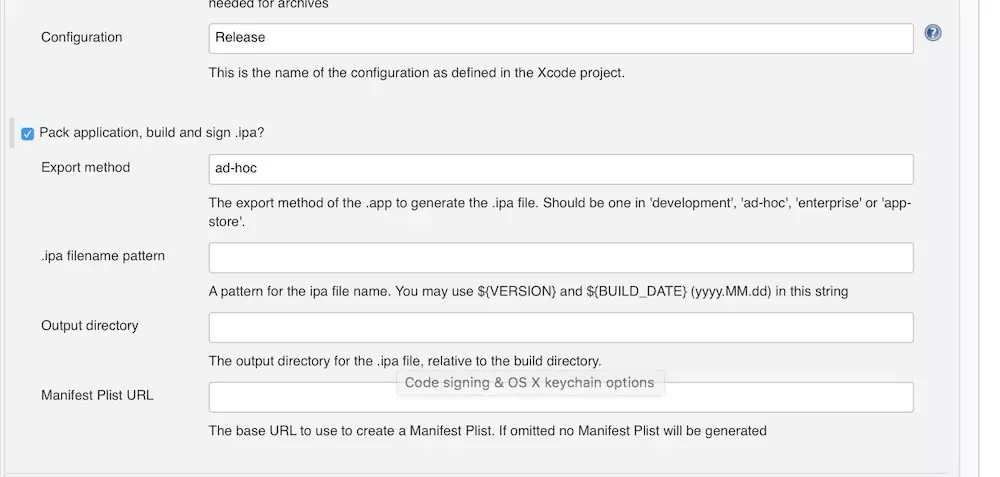Click the Code signing & OS X keychain options label
Screen dimensions: 1000x477
click(529, 382)
